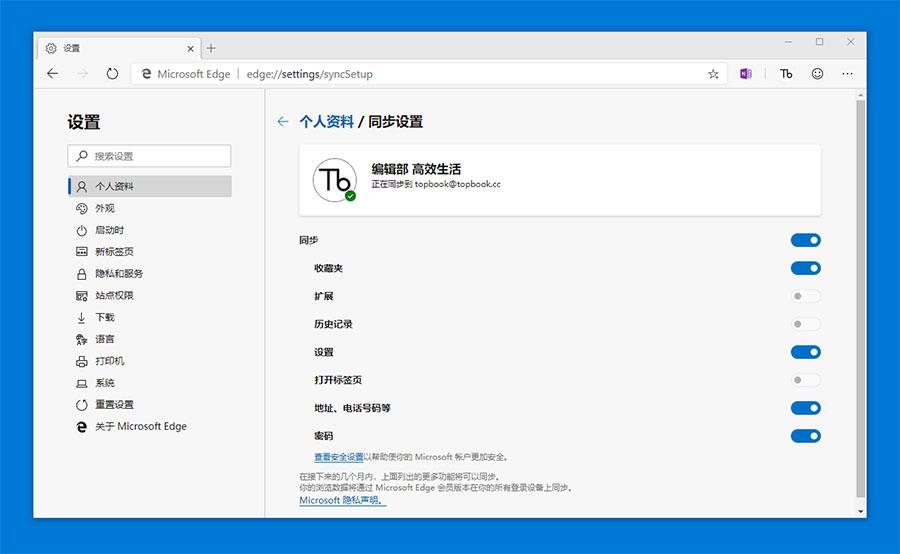900x554 pixels.
Task: Enable the 历史记录 sync toggle
Action: 805,324
